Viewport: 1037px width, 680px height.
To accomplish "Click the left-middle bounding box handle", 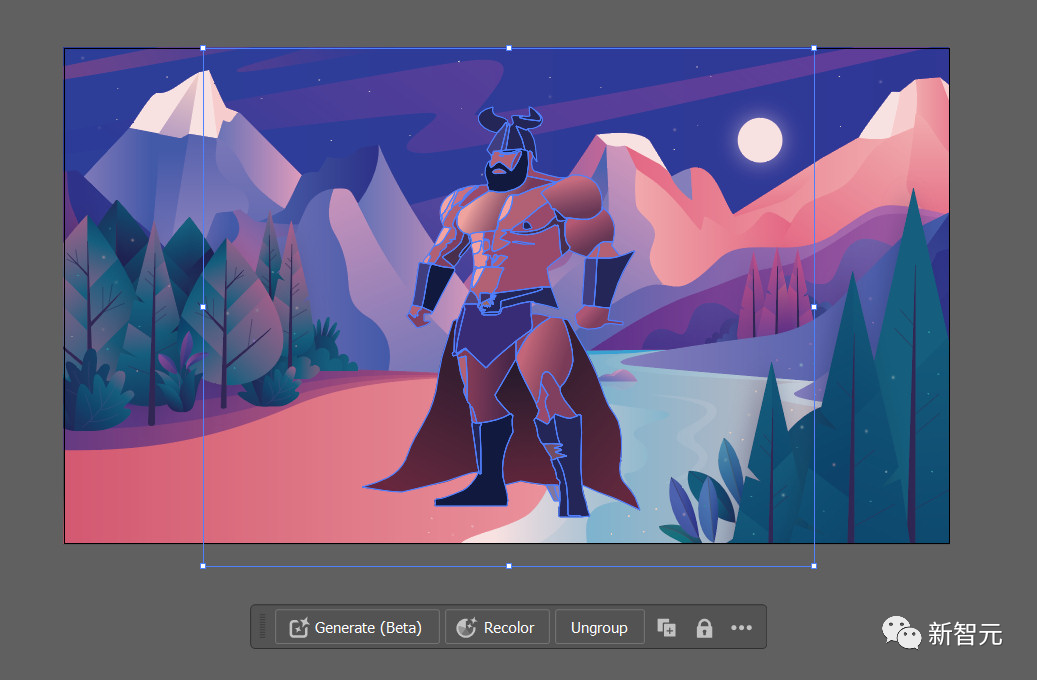I will [203, 307].
